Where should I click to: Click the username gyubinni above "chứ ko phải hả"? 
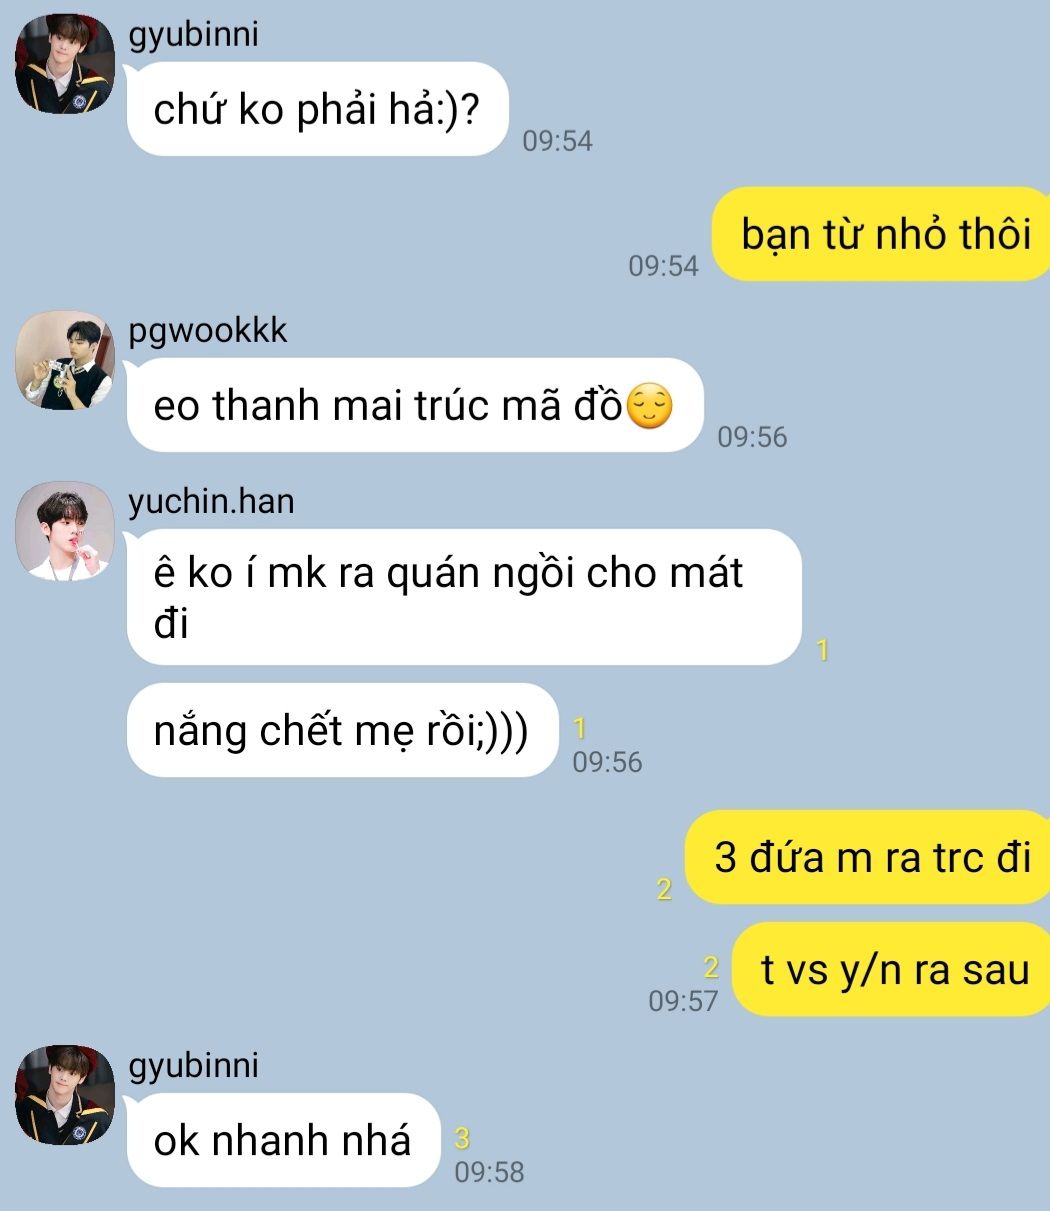point(194,34)
